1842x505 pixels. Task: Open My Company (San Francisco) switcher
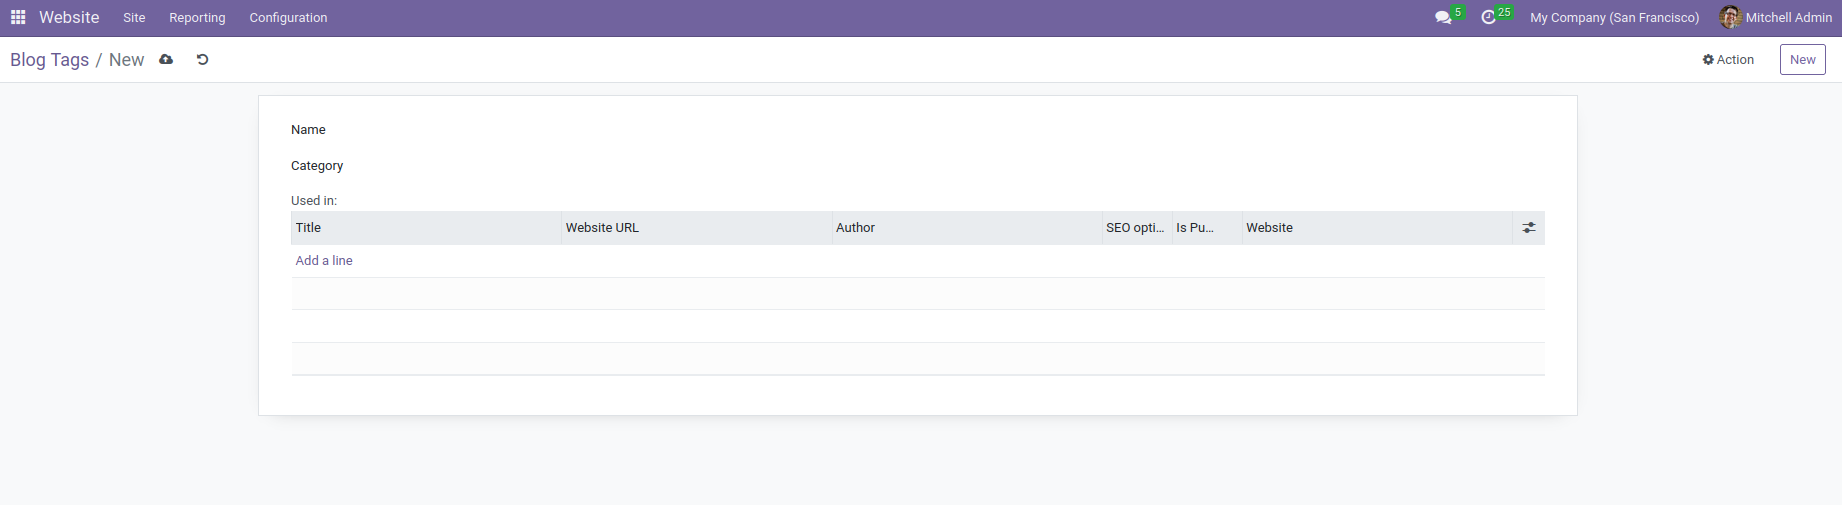(1614, 17)
